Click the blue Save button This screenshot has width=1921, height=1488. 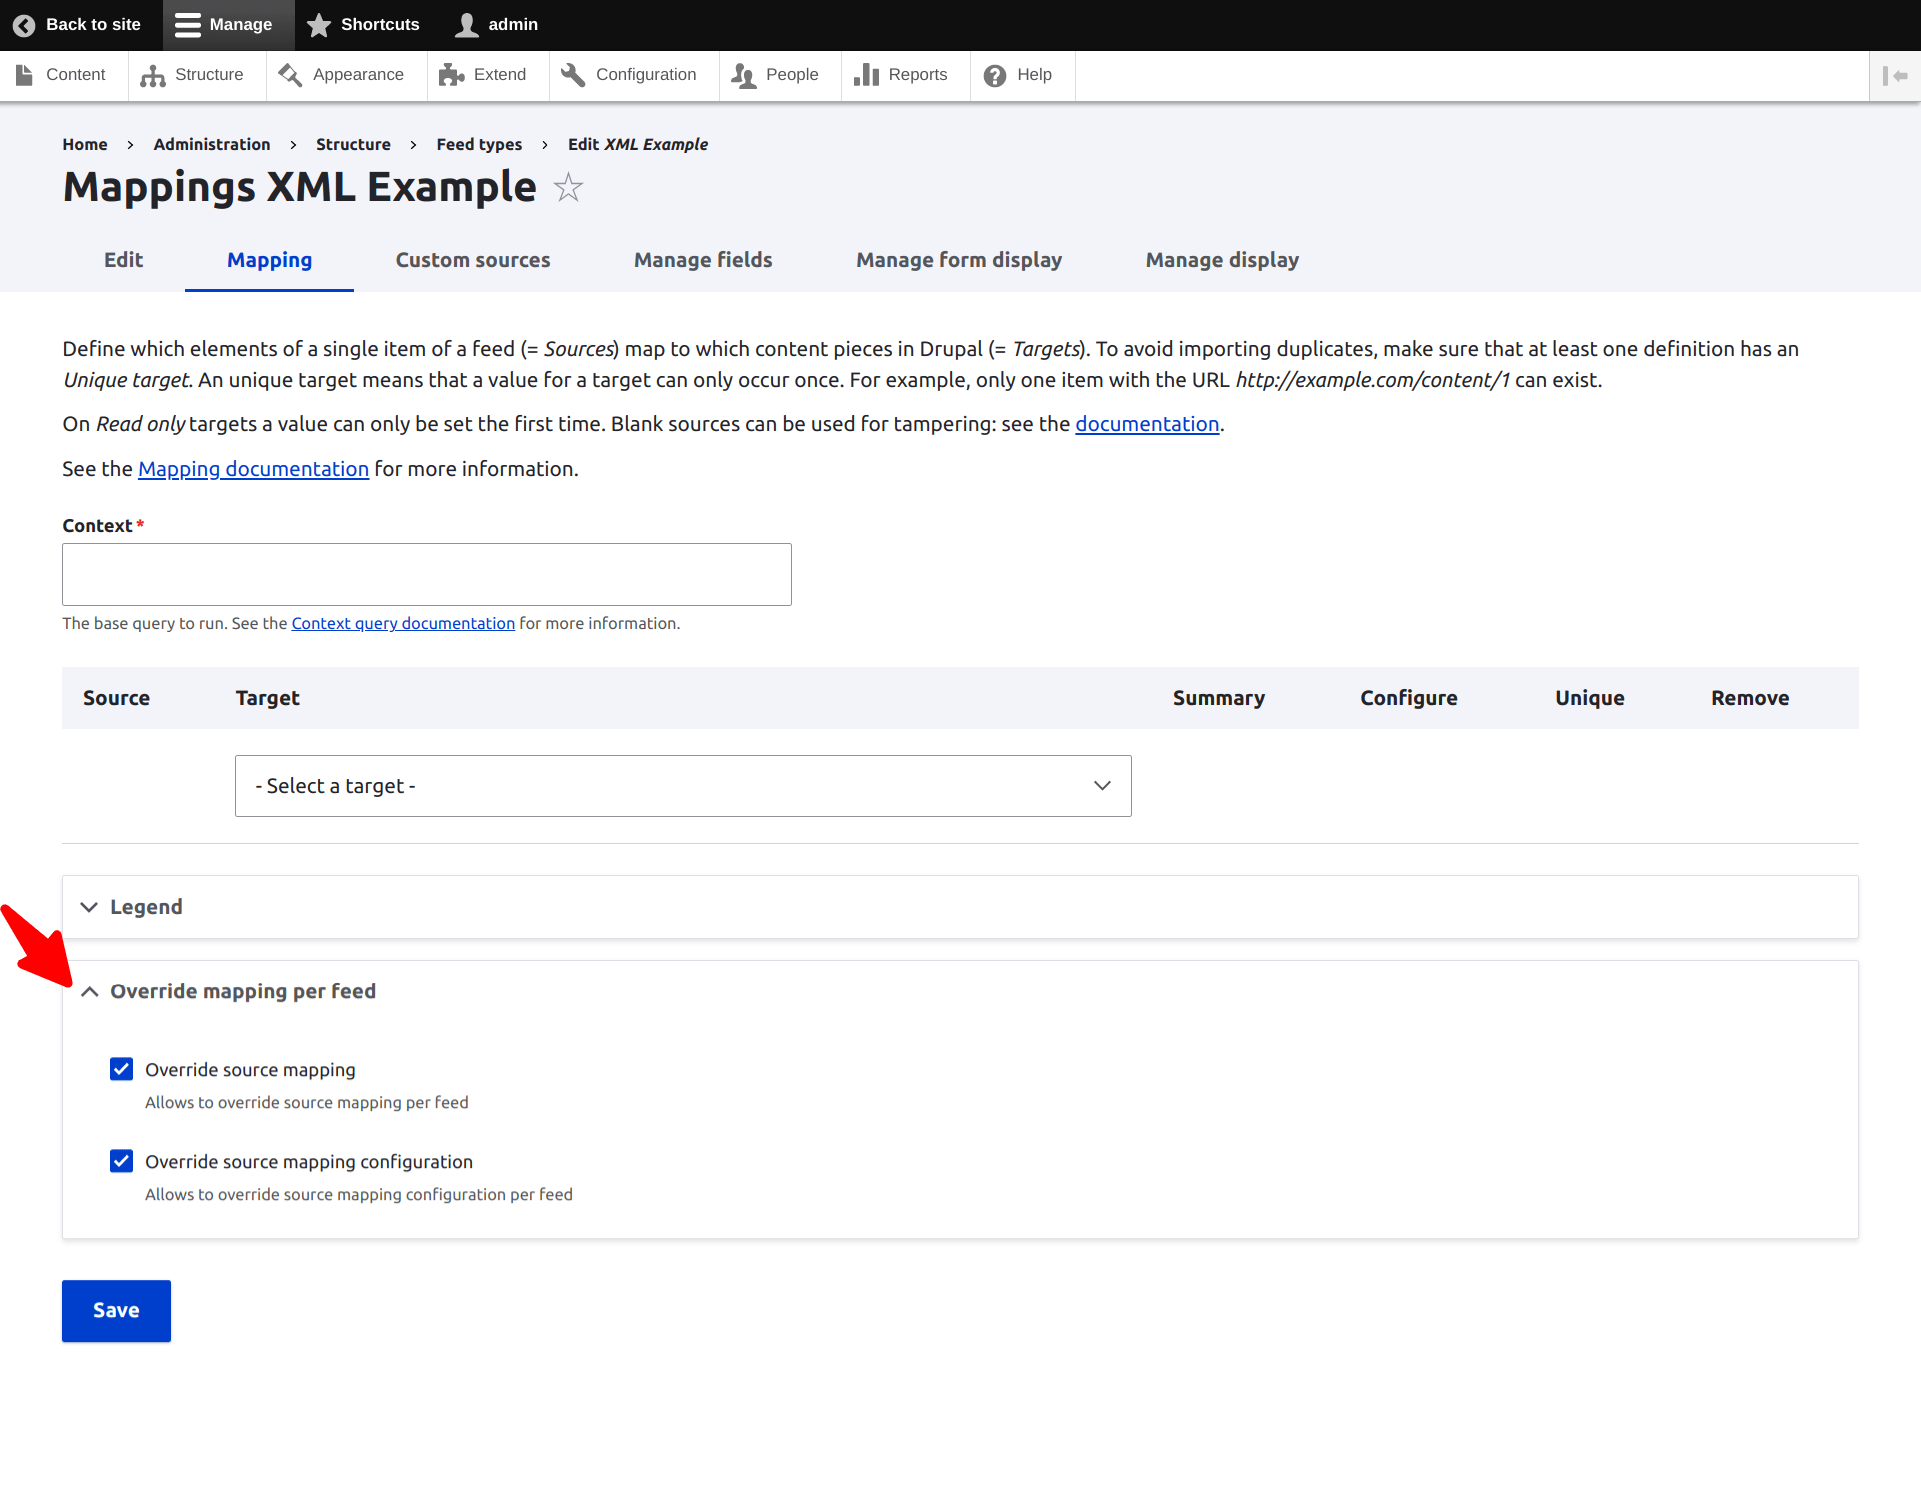(x=116, y=1310)
